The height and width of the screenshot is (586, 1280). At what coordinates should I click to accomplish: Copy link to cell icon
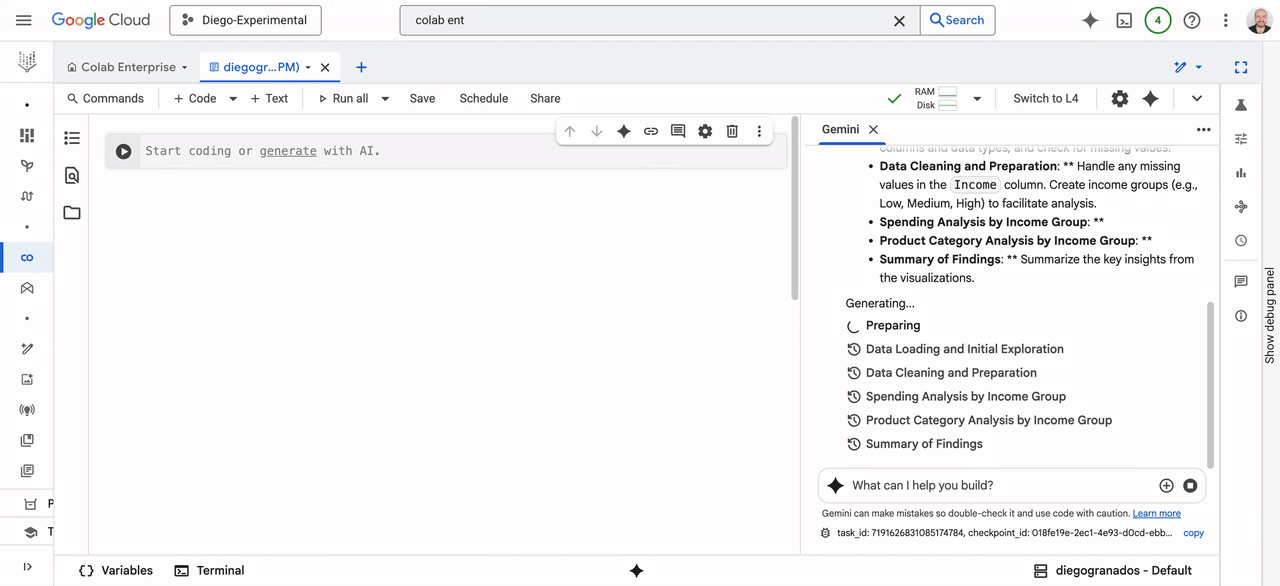click(x=651, y=131)
